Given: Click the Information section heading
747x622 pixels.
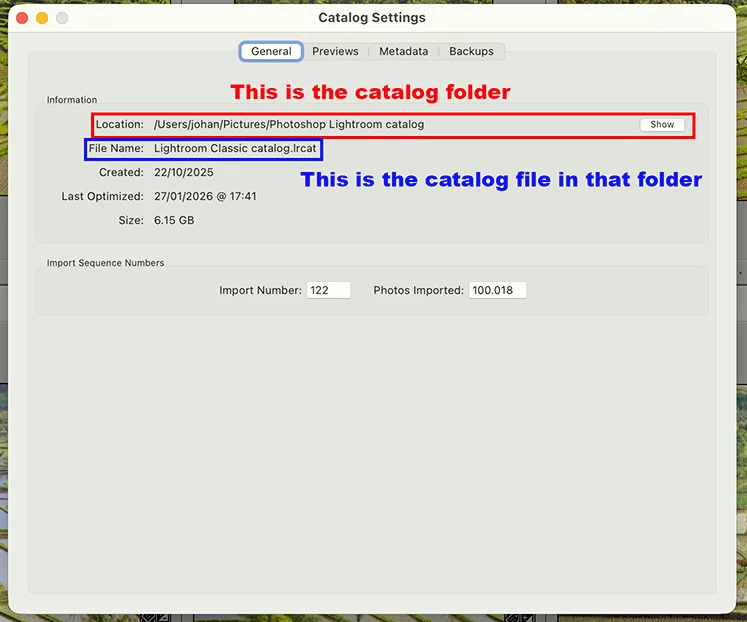Looking at the screenshot, I should 71,100.
